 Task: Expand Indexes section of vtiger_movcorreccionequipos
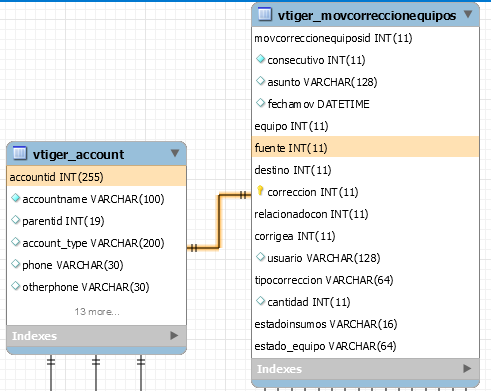pos(467,368)
